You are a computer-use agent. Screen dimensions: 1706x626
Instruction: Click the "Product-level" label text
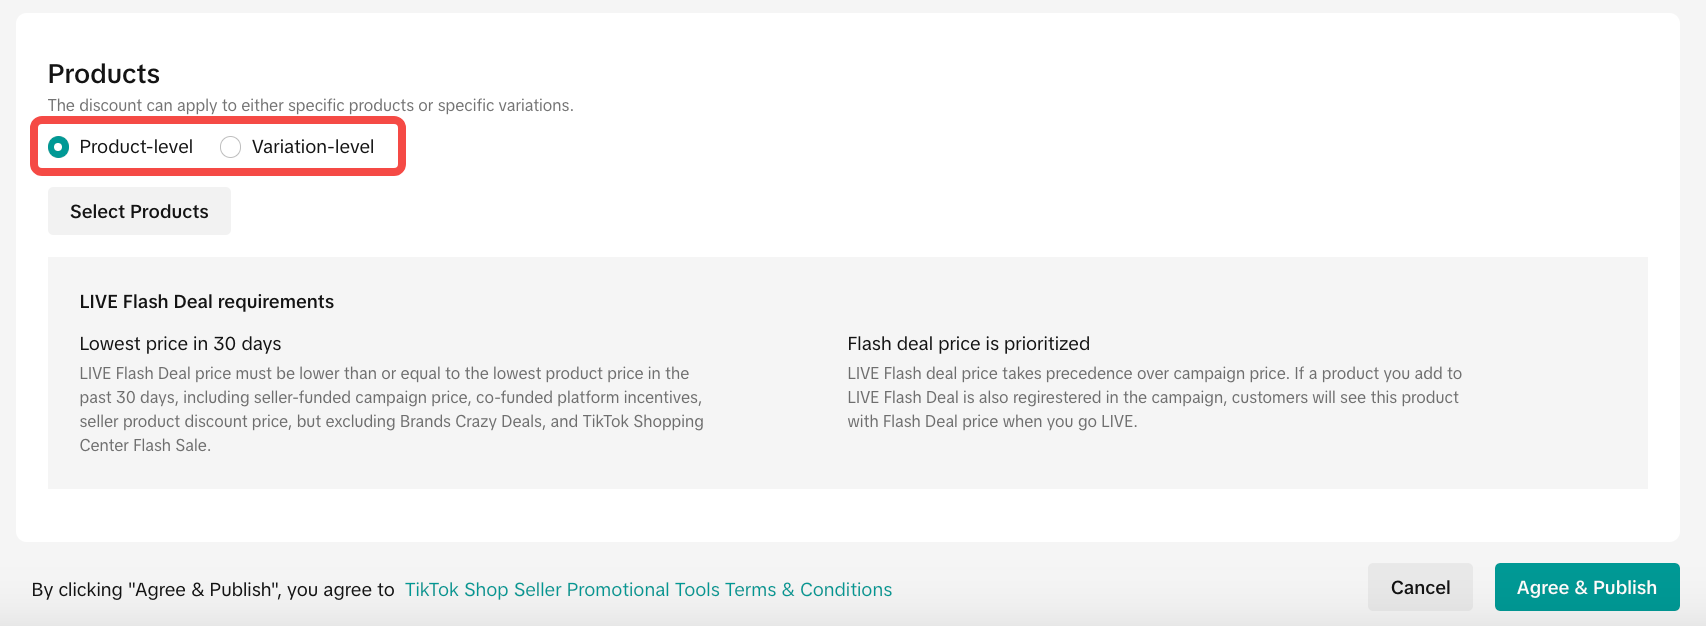(x=136, y=147)
